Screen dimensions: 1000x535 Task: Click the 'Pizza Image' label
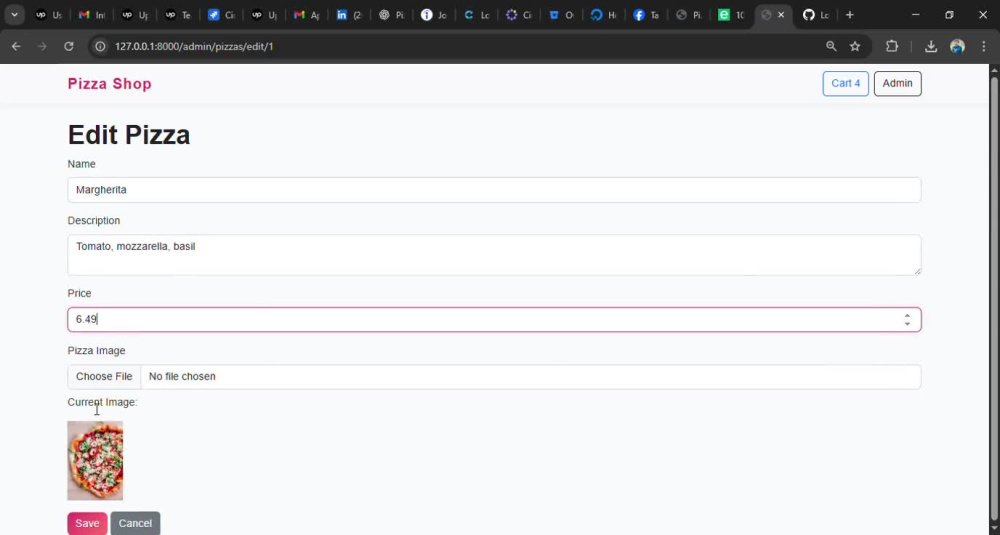click(x=96, y=351)
